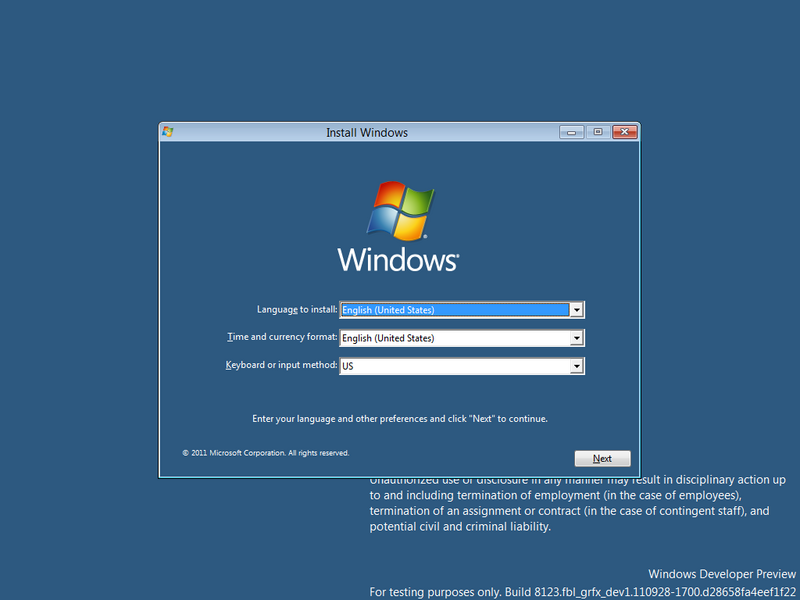Click the Install Windows title bar icon

(x=168, y=132)
